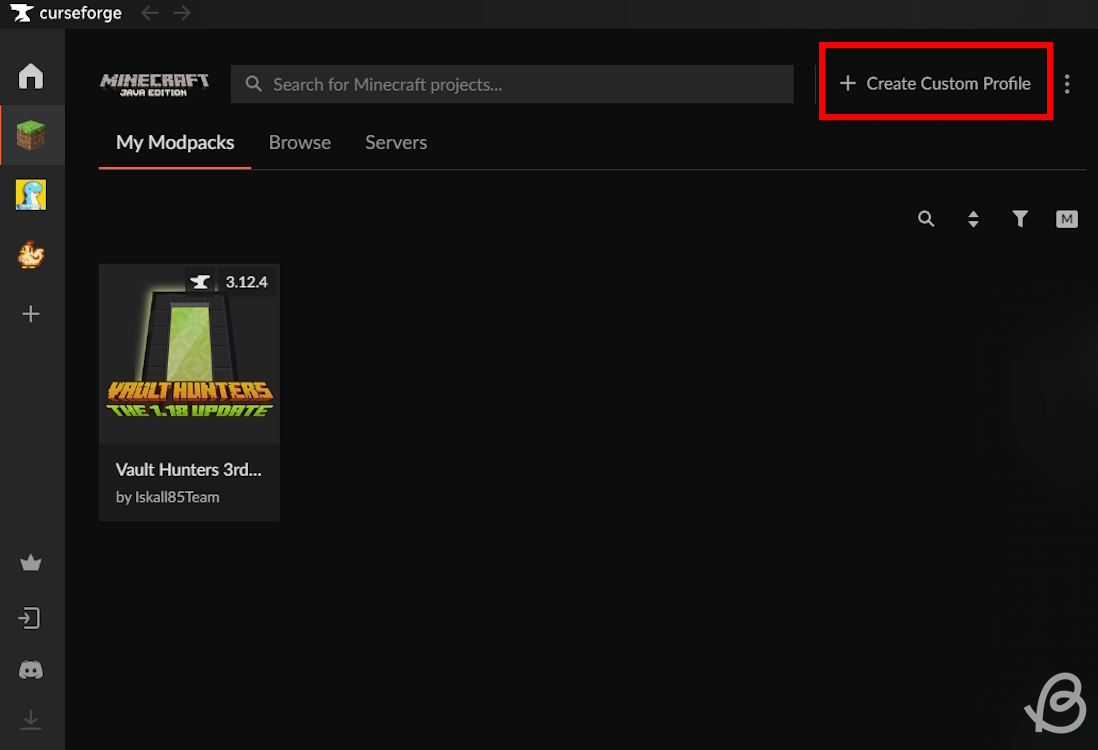The image size is (1098, 750).
Task: Switch to the Browse tab
Action: click(299, 142)
